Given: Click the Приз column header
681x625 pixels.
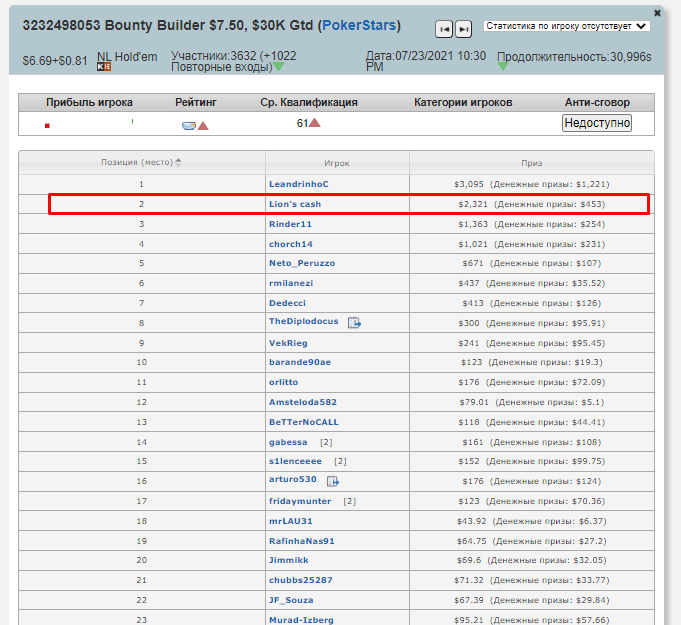Looking at the screenshot, I should coord(531,162).
